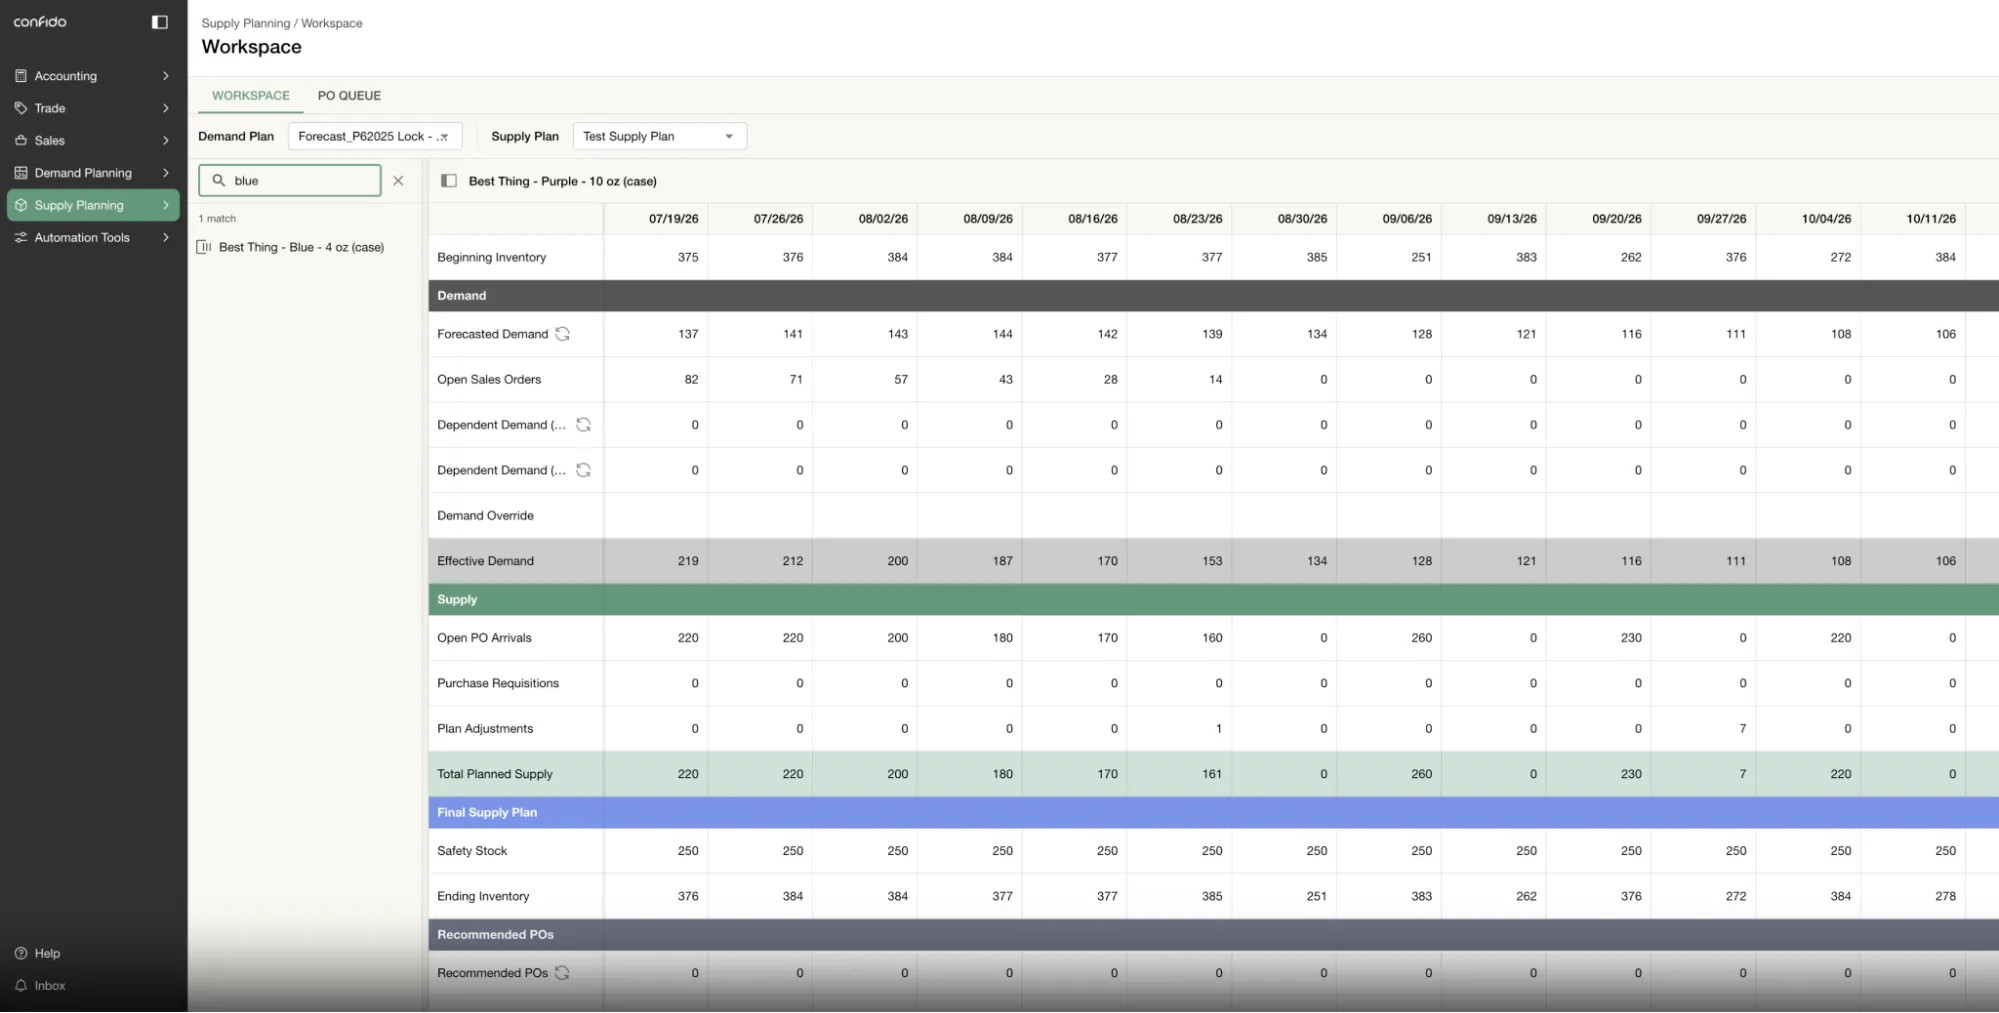Expand the Supply Planning chevron
This screenshot has width=1999, height=1013.
click(166, 205)
